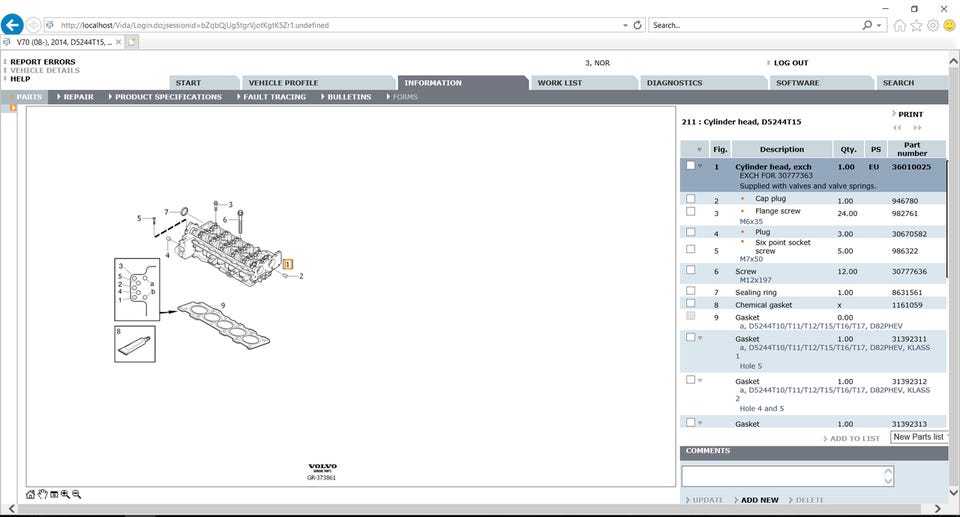Click the ADD TO LIST link
960x517 pixels.
(x=855, y=439)
